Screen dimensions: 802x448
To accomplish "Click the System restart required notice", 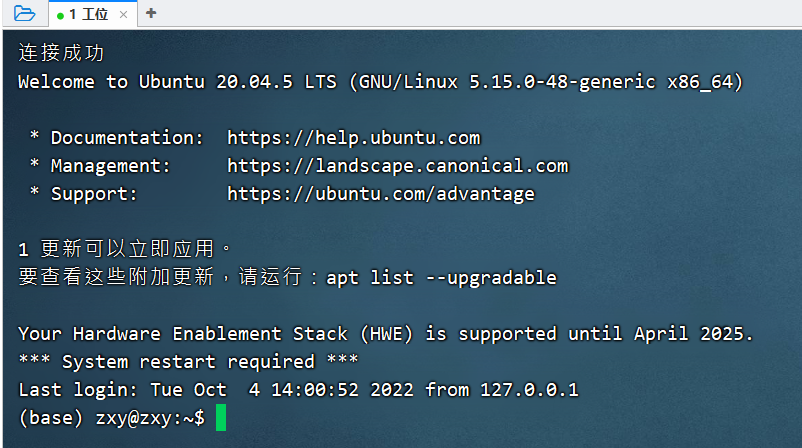I will tap(188, 361).
